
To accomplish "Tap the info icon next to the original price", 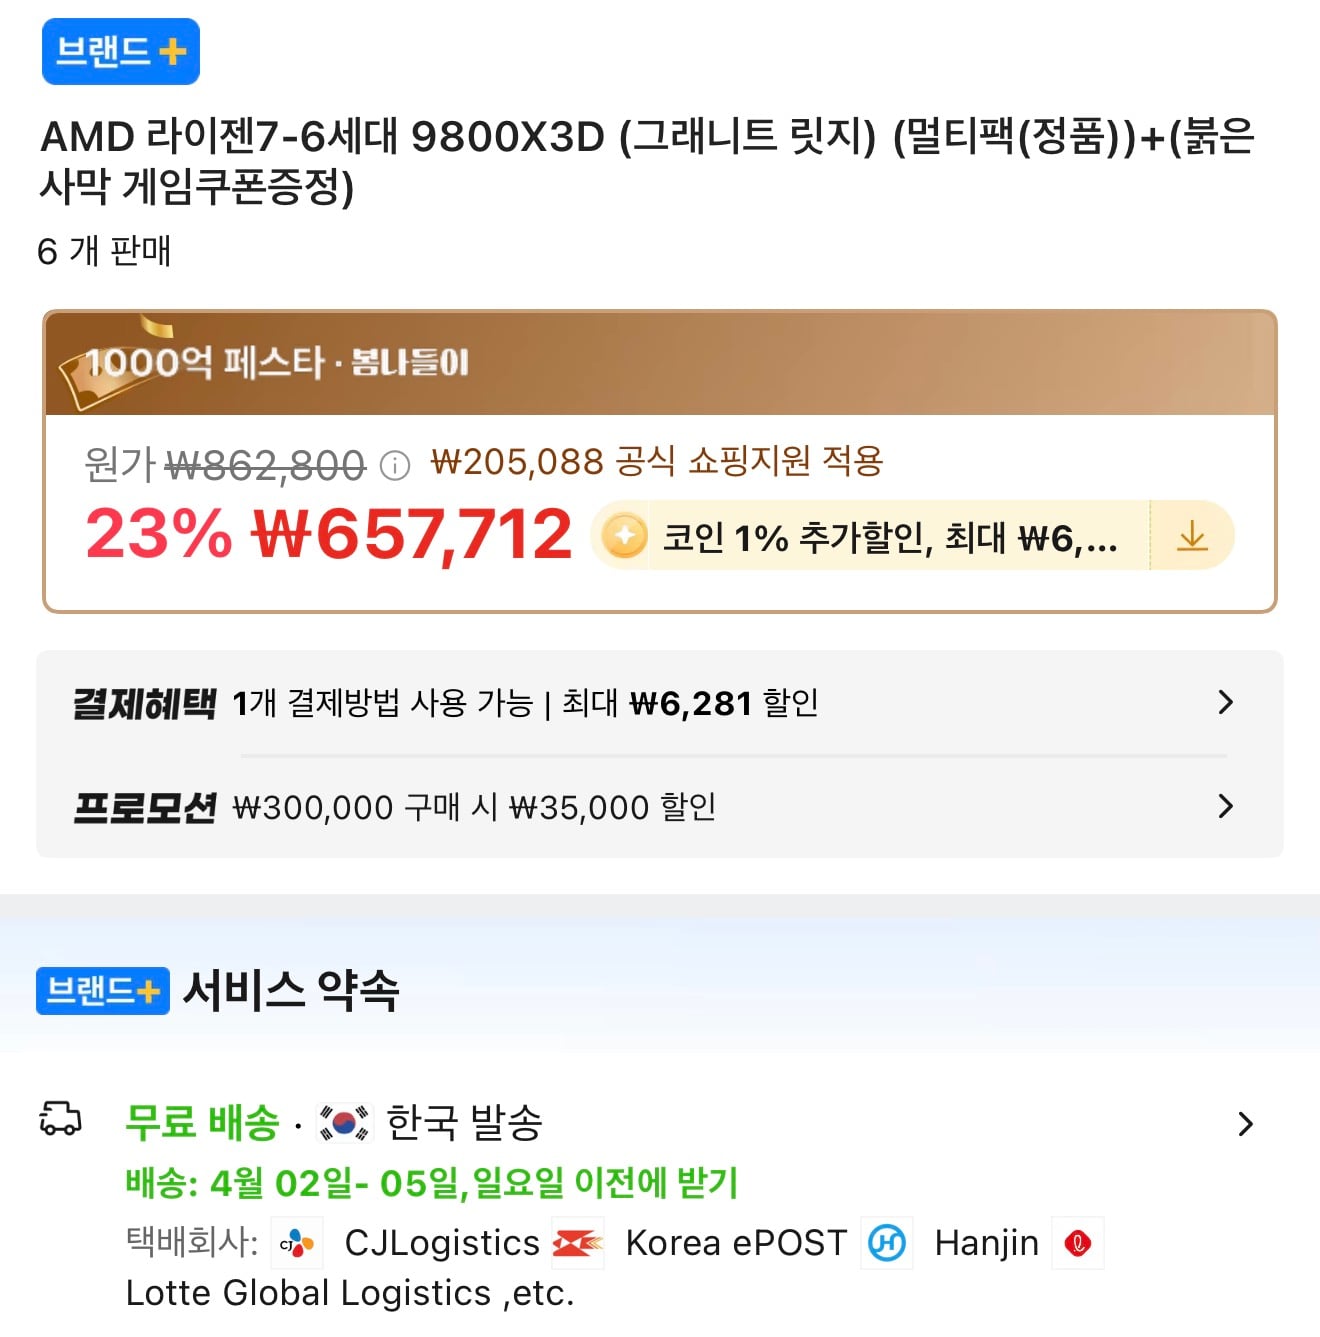I will coord(397,463).
